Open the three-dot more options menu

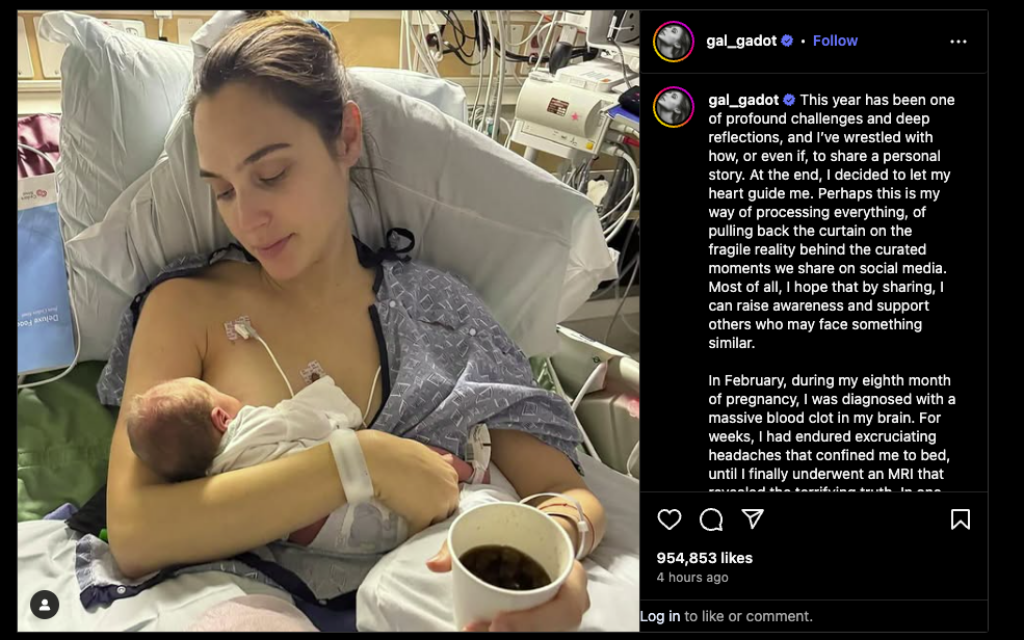958,41
